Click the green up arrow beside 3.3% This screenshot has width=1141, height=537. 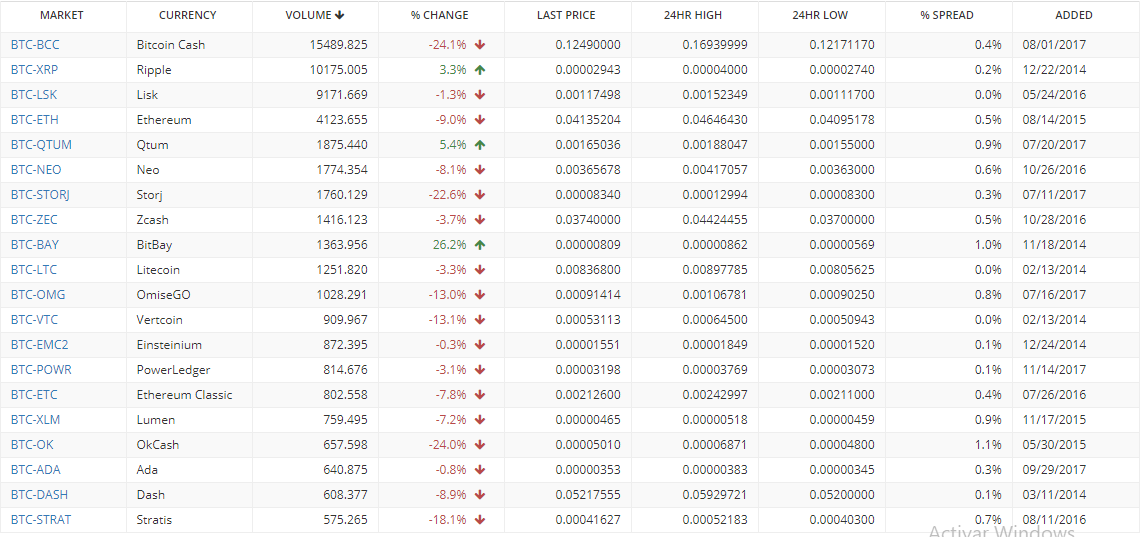pyautogui.click(x=480, y=70)
